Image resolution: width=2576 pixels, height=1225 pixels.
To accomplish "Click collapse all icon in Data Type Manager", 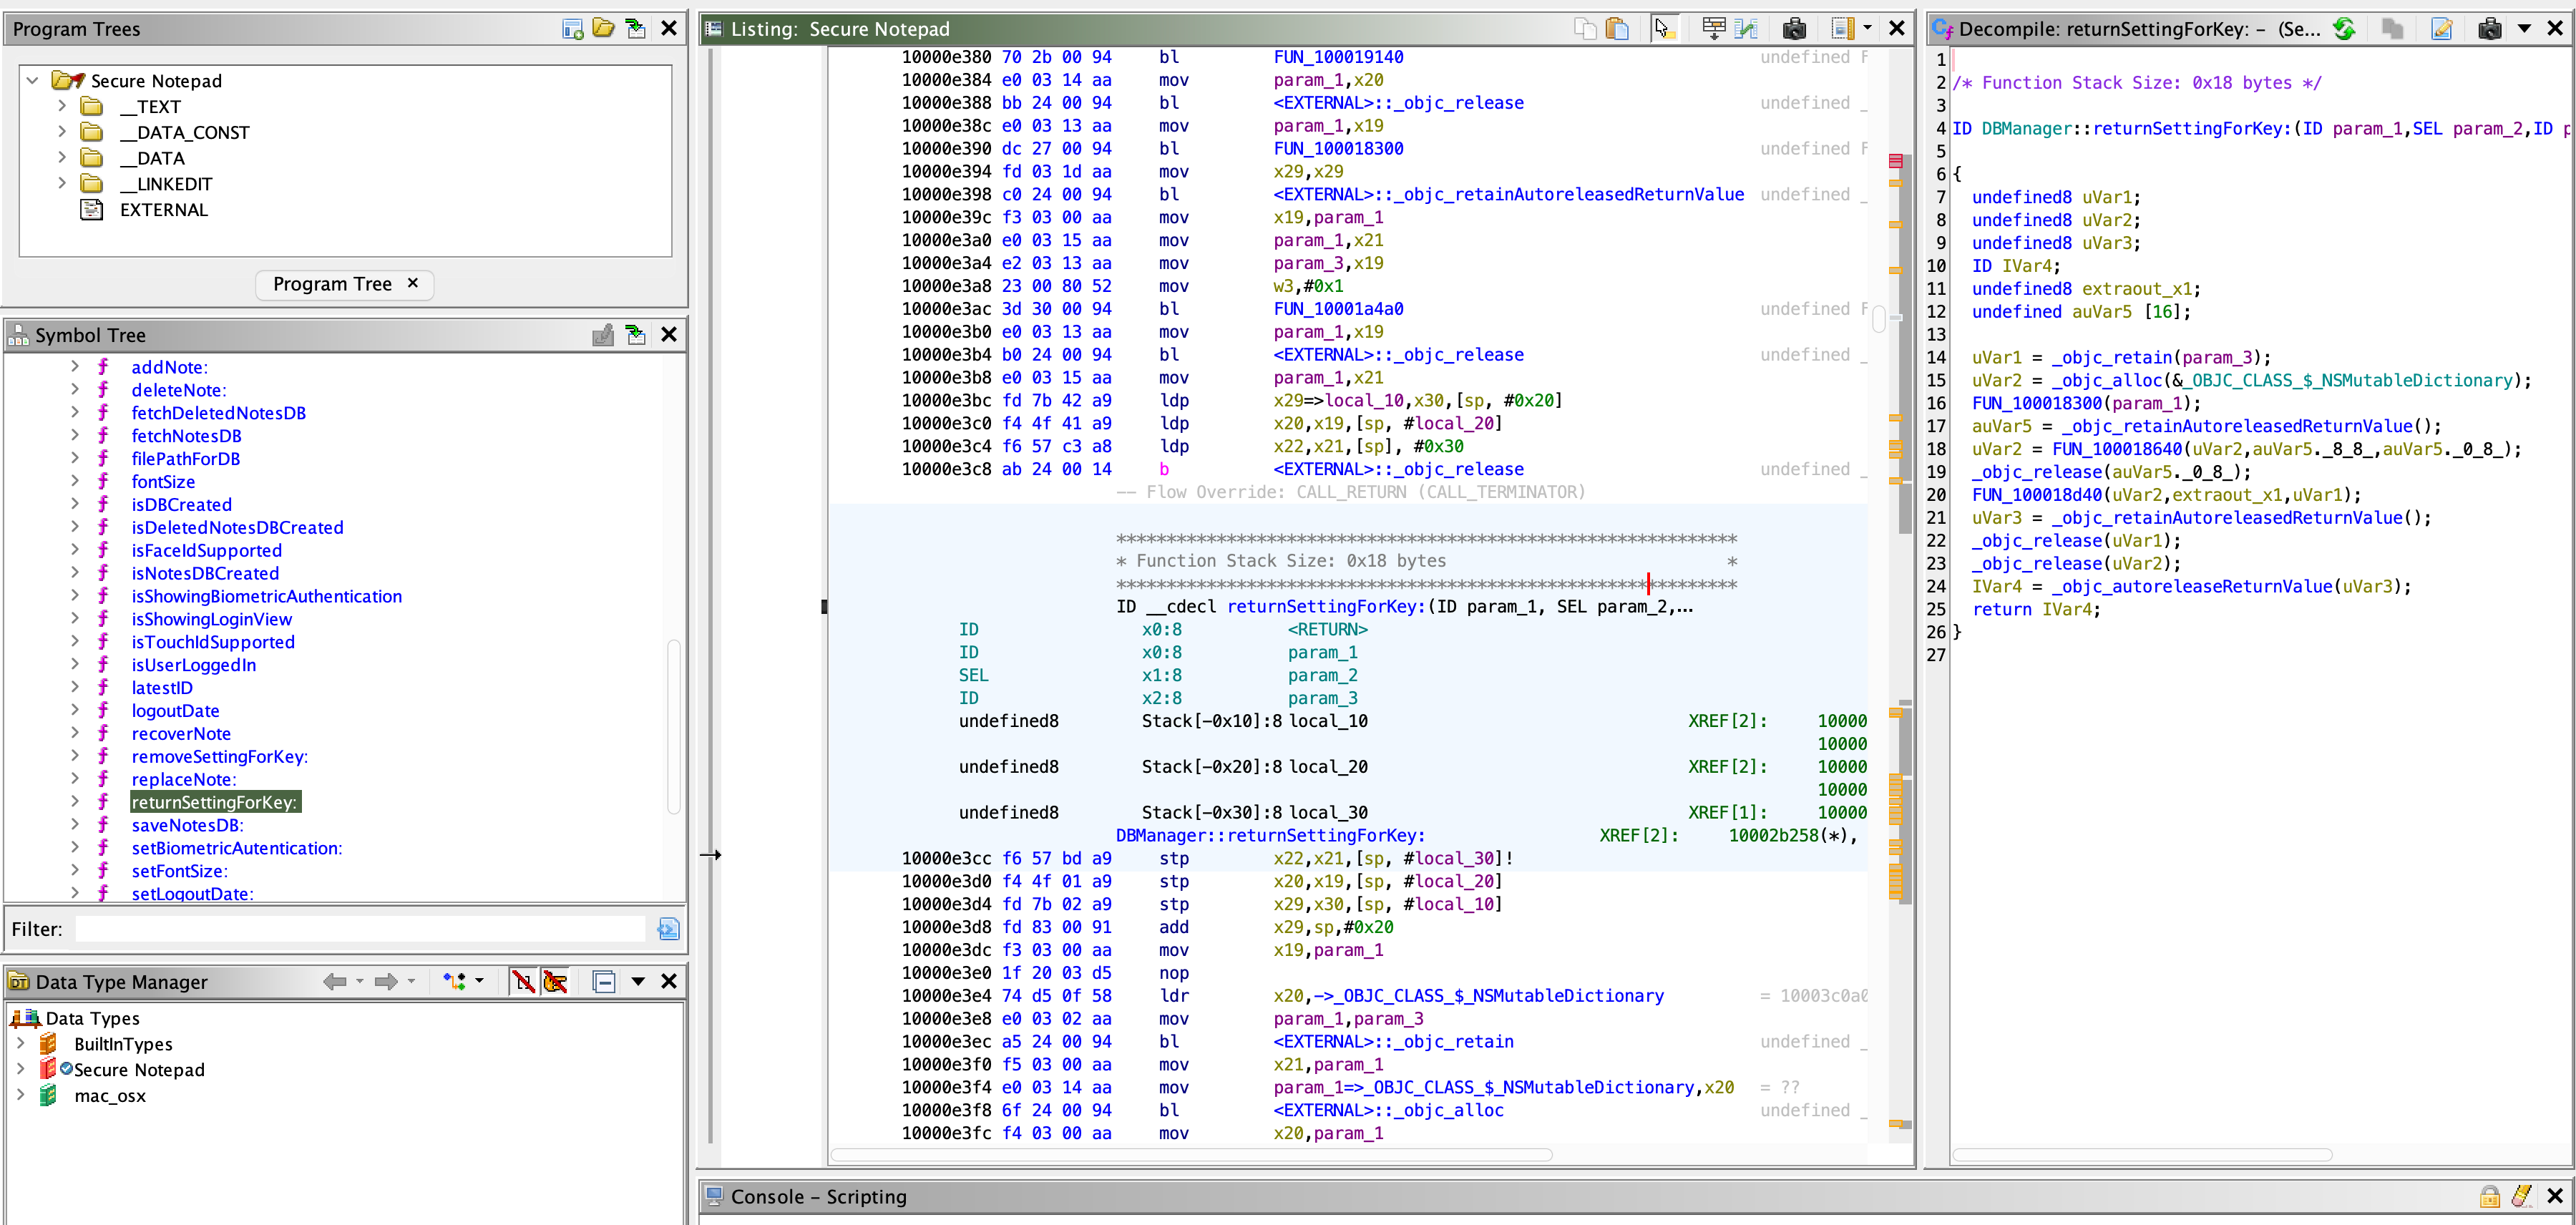I will [604, 982].
